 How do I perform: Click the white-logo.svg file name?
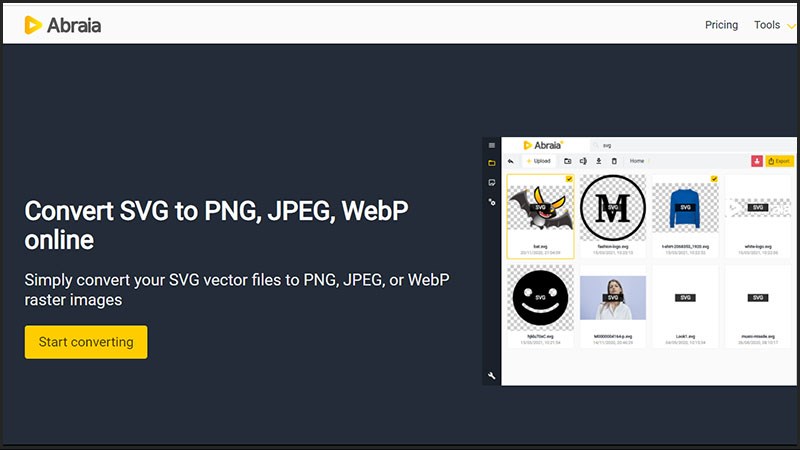(x=758, y=246)
